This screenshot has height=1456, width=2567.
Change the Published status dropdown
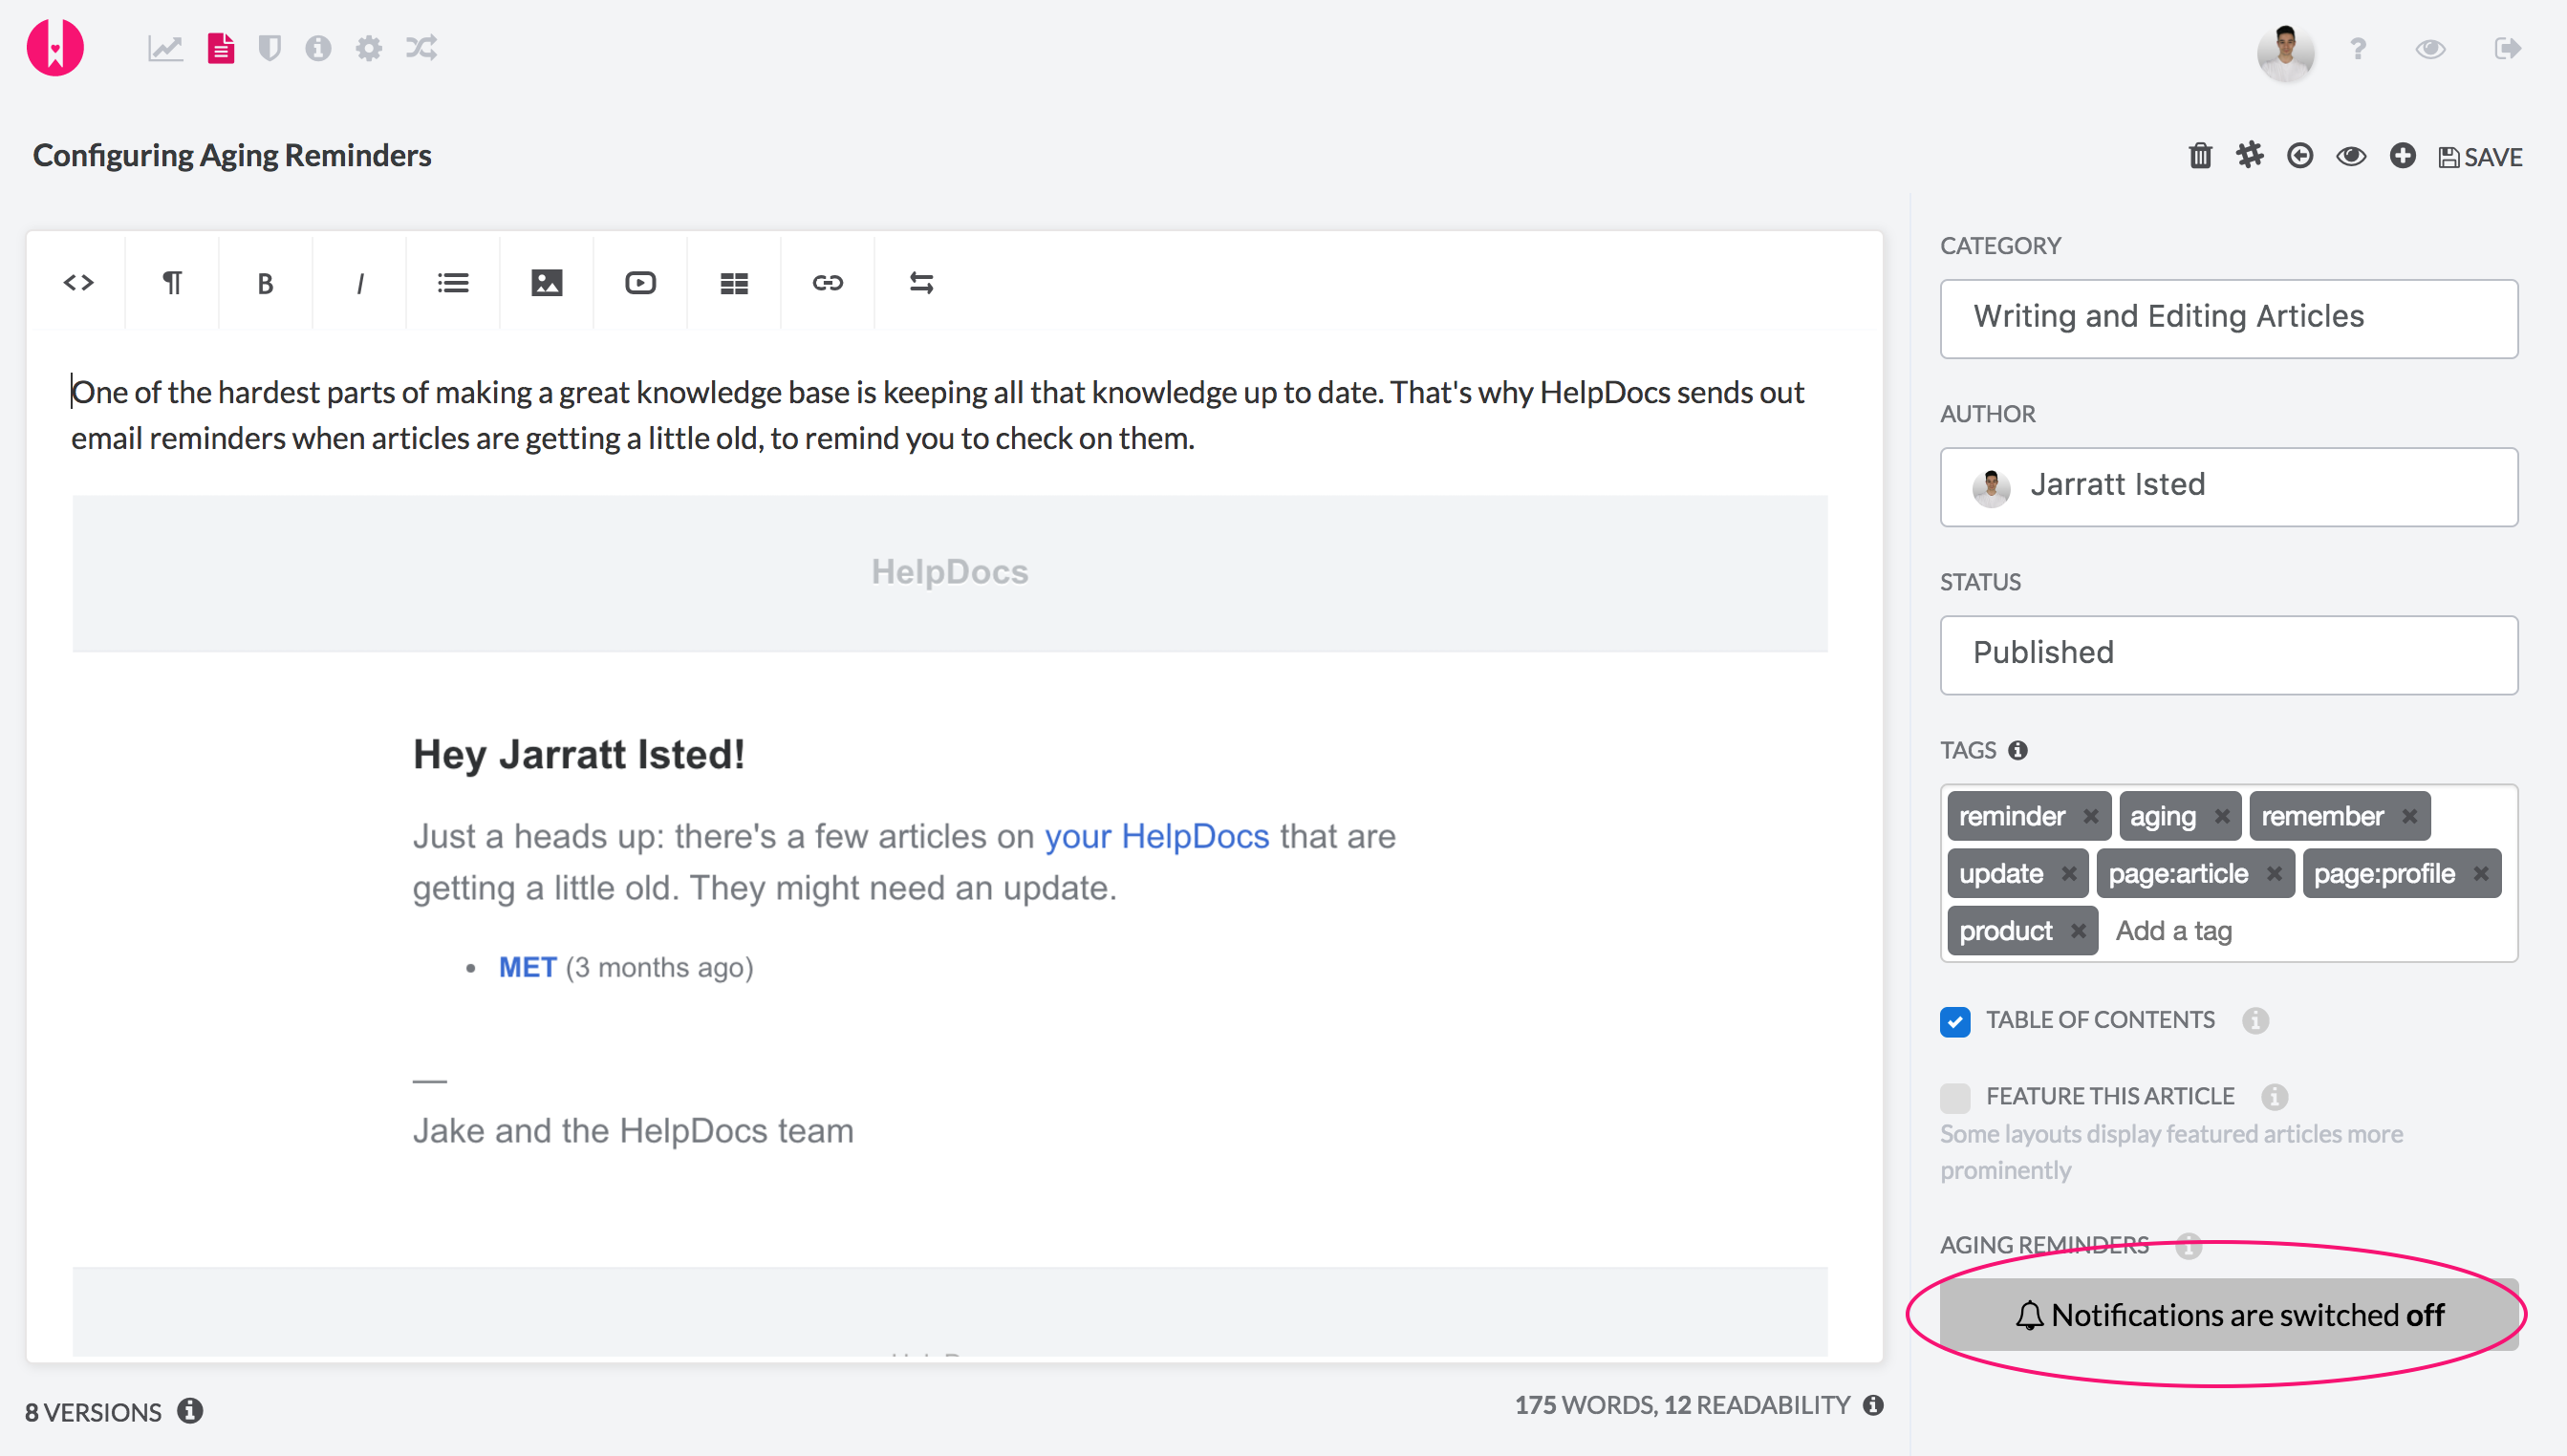tap(2228, 654)
